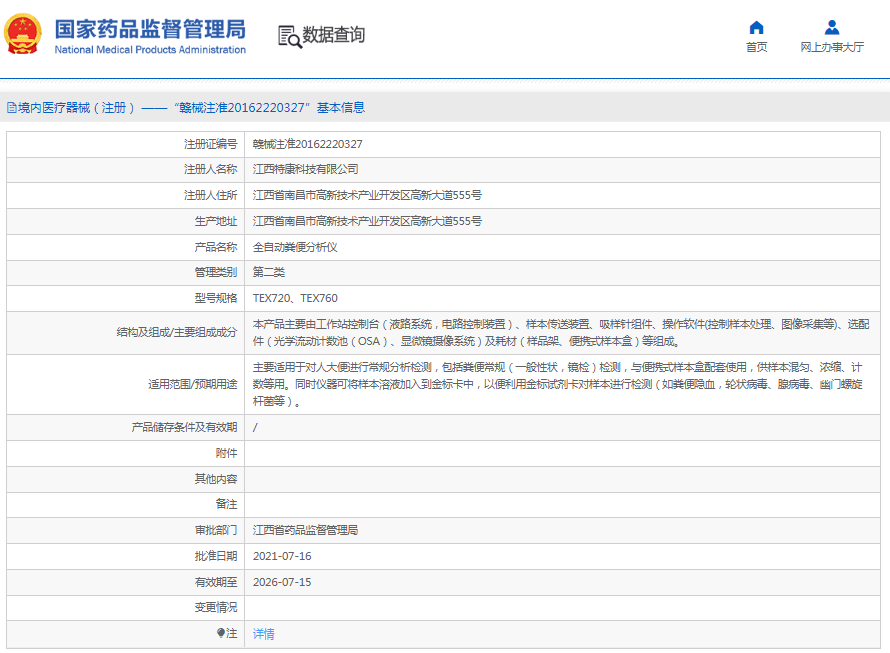
Task: Click the National Medical Products Administration subtitle
Action: [150, 50]
